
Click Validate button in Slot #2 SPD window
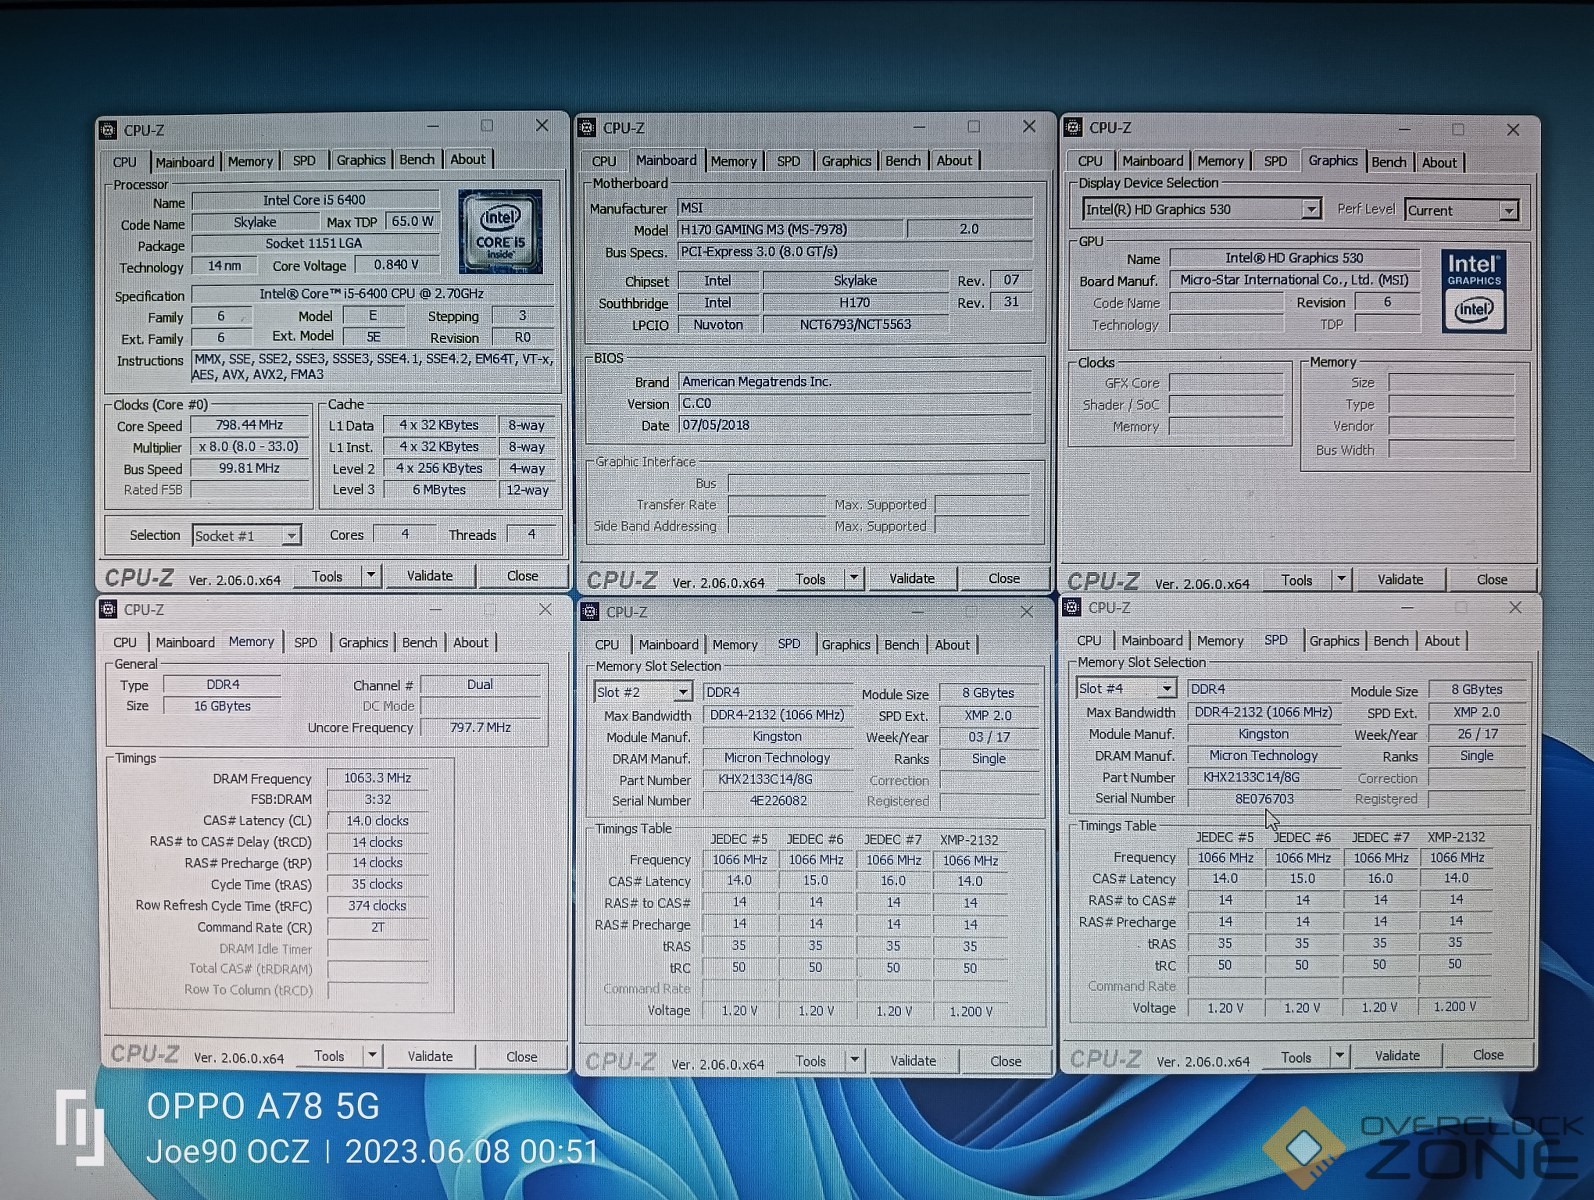(x=913, y=1061)
